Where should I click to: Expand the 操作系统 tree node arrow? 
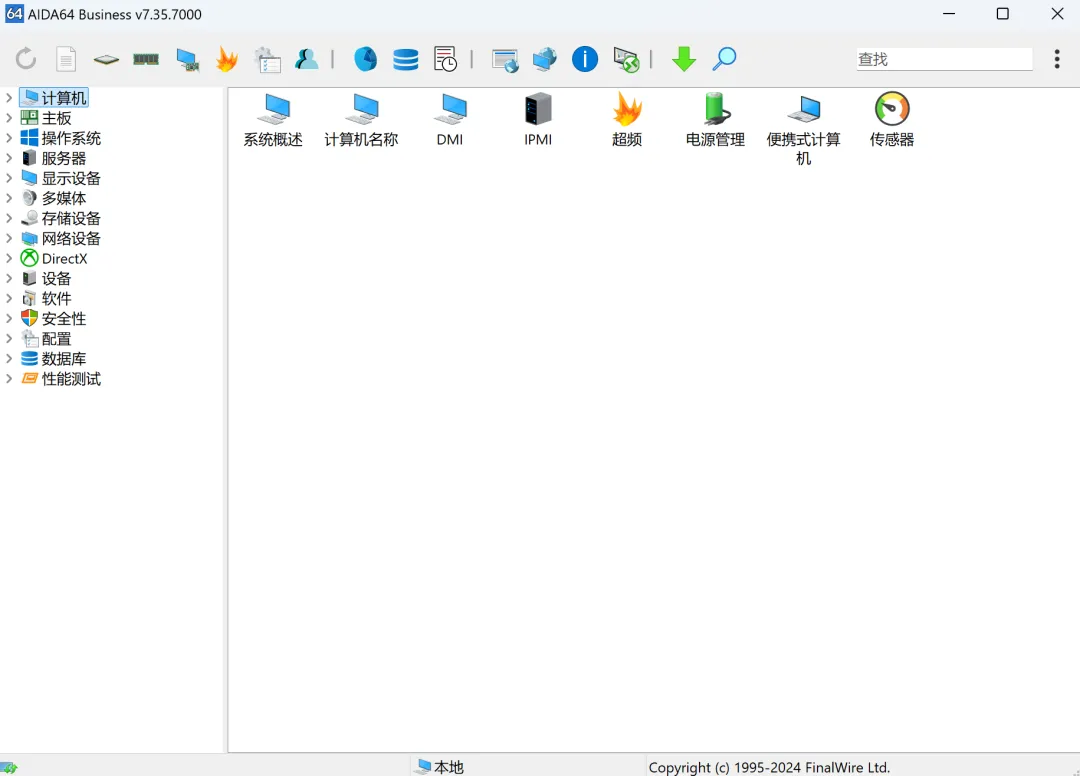[9, 138]
